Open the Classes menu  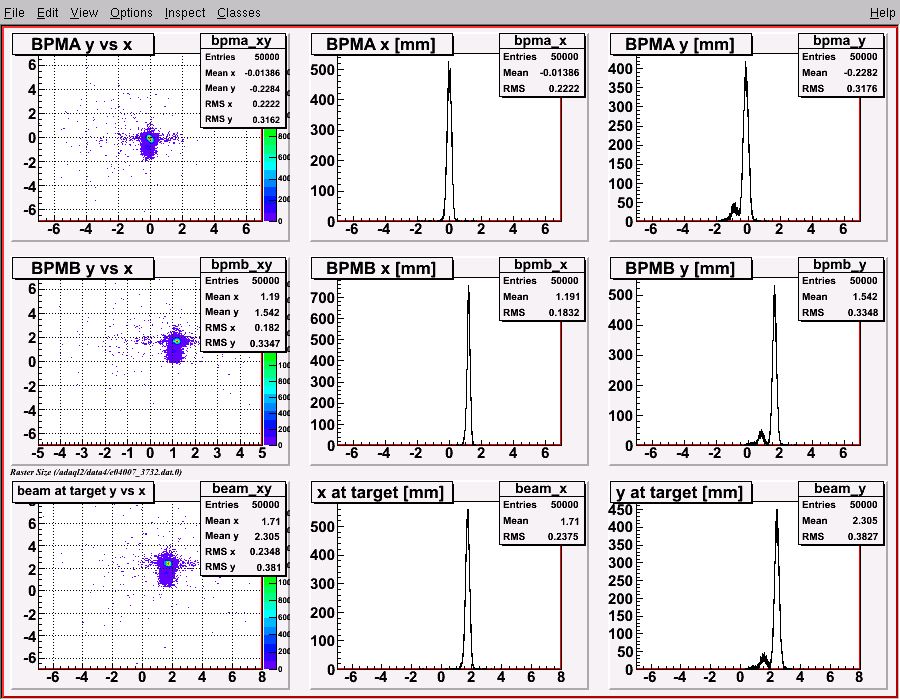239,12
